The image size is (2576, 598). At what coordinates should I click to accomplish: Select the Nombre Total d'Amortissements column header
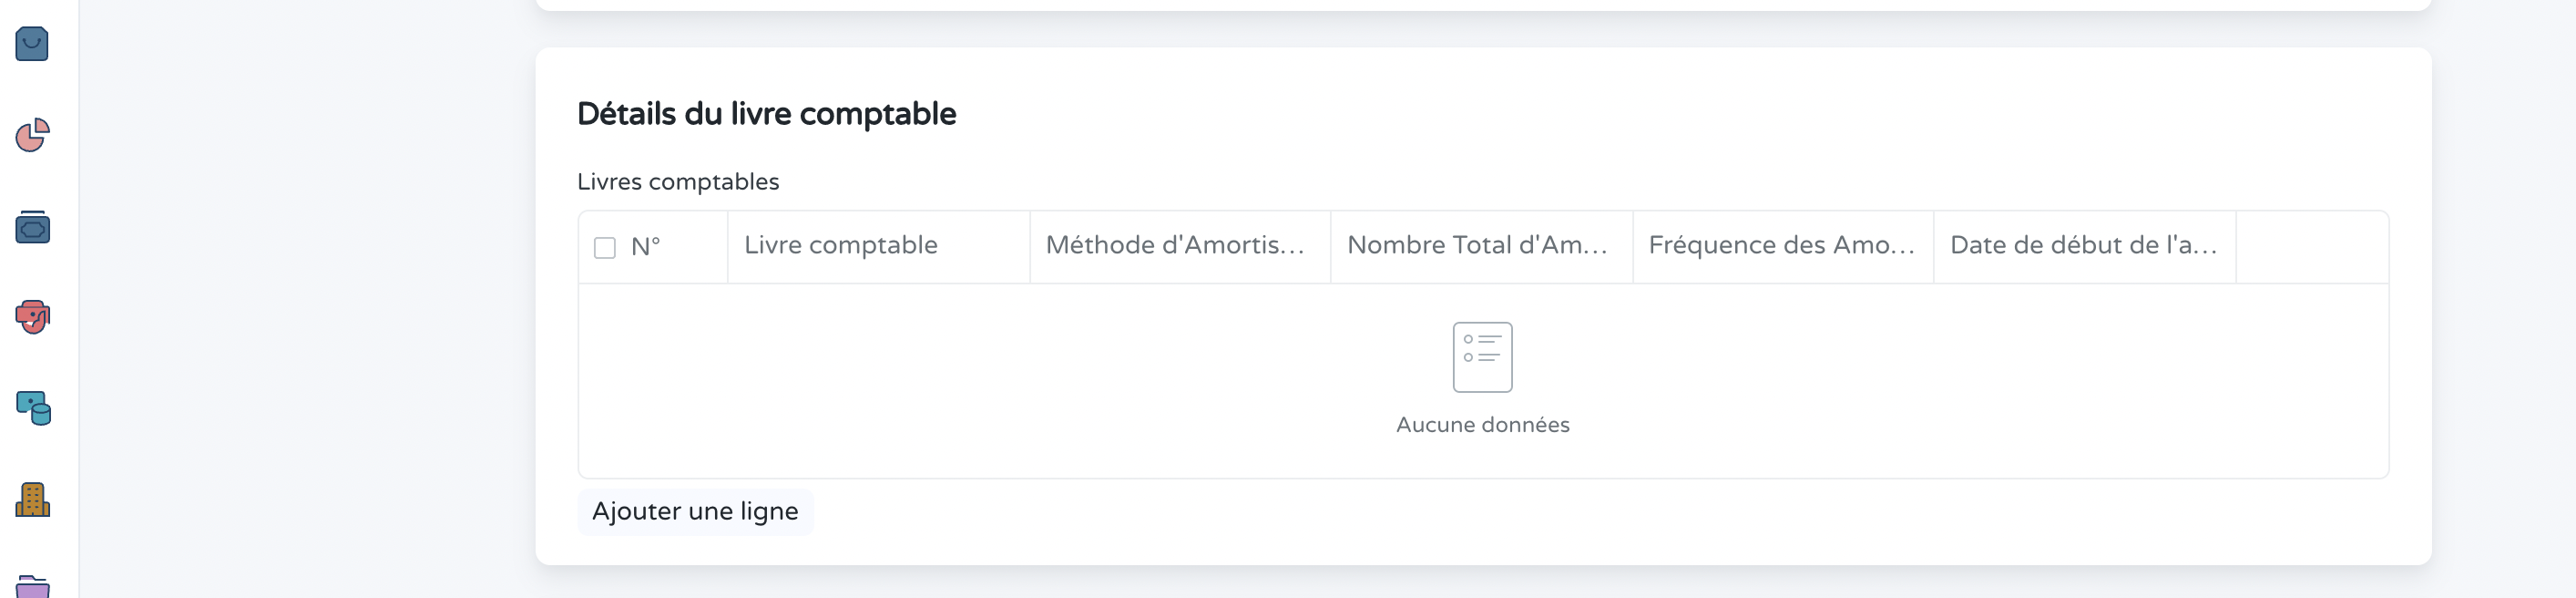pos(1478,244)
